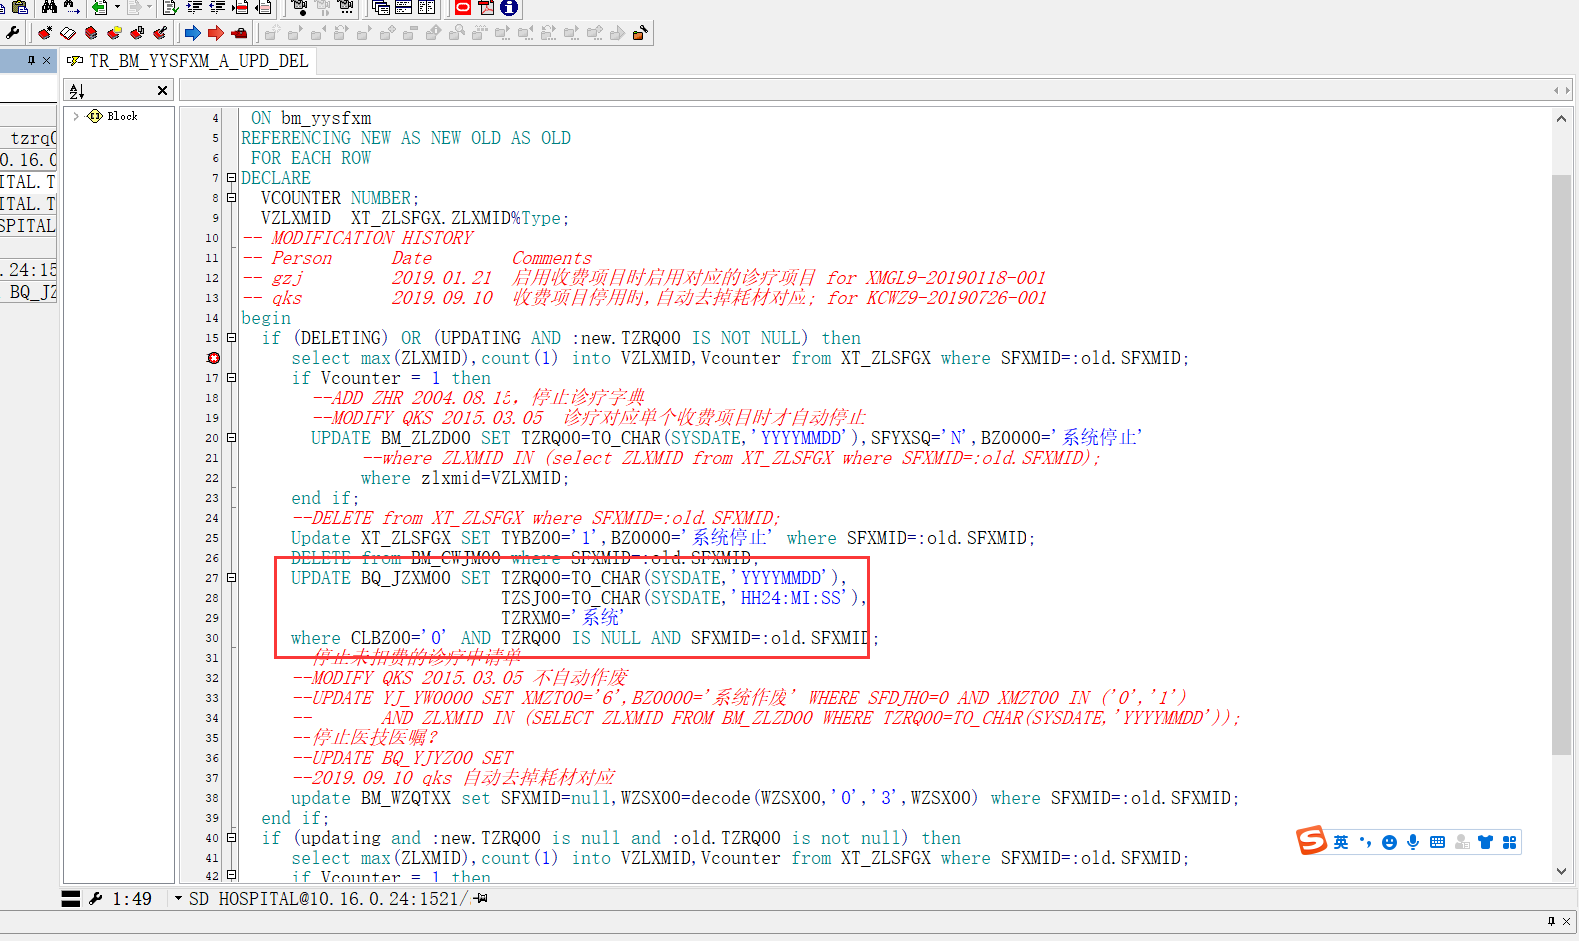Click the cursor position "1:49" in status bar
This screenshot has width=1579, height=941.
(x=132, y=899)
